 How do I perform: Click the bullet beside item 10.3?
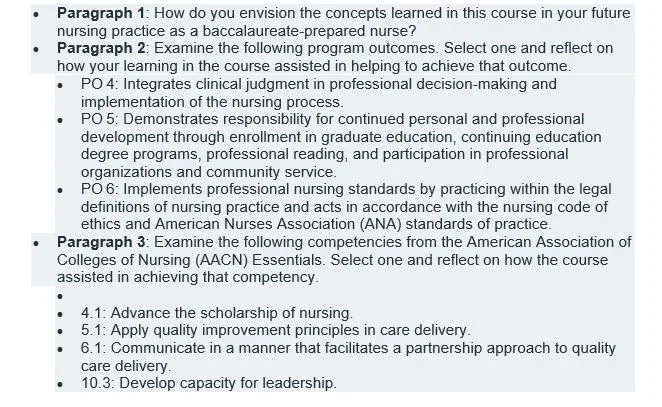[x=60, y=384]
